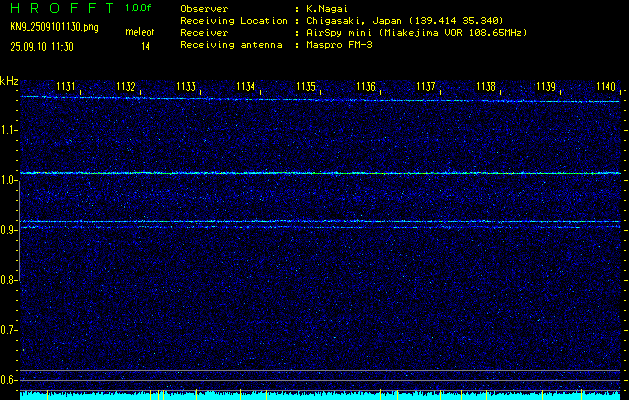Click the 0.7 frequency axis label
This screenshot has width=629, height=400.
point(8,330)
